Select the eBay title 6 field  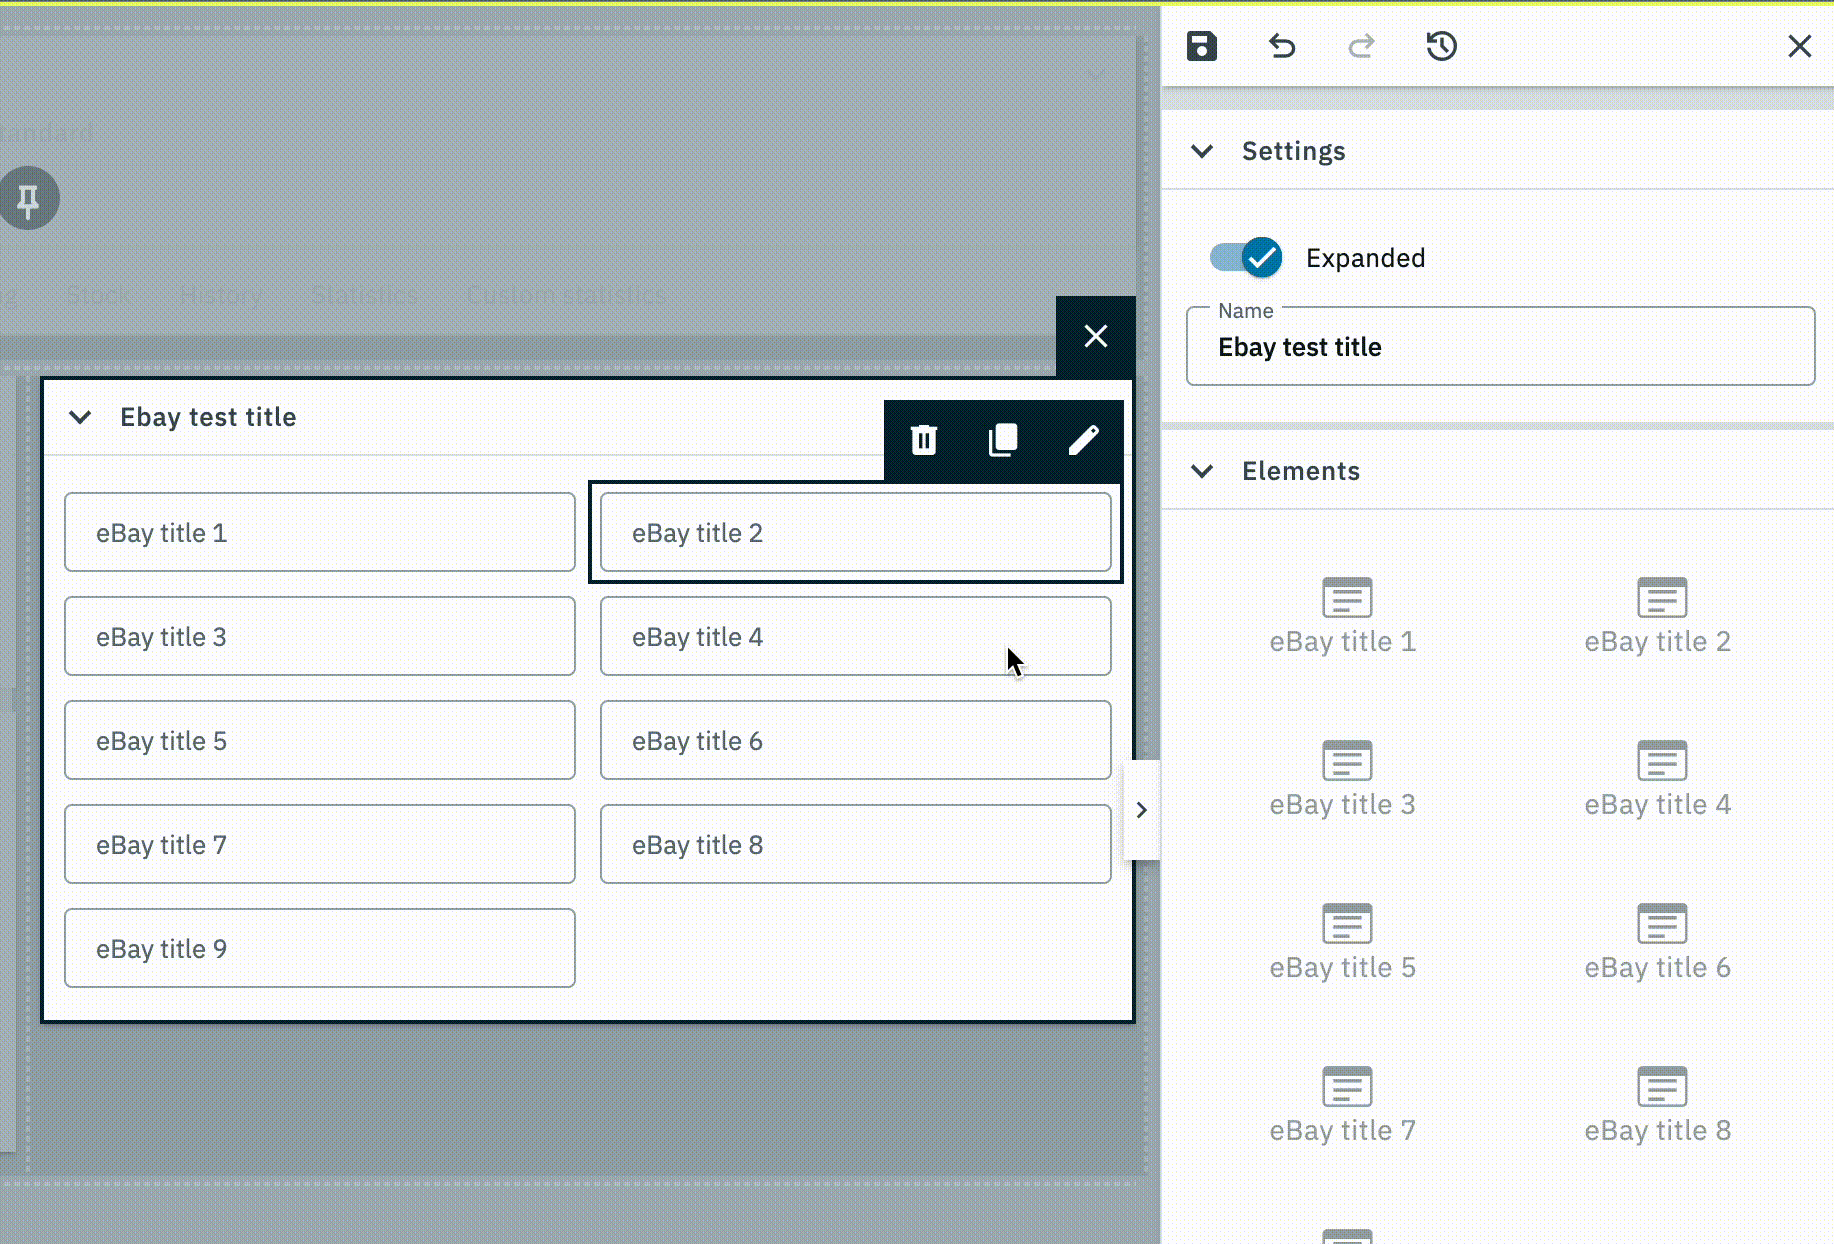(856, 740)
